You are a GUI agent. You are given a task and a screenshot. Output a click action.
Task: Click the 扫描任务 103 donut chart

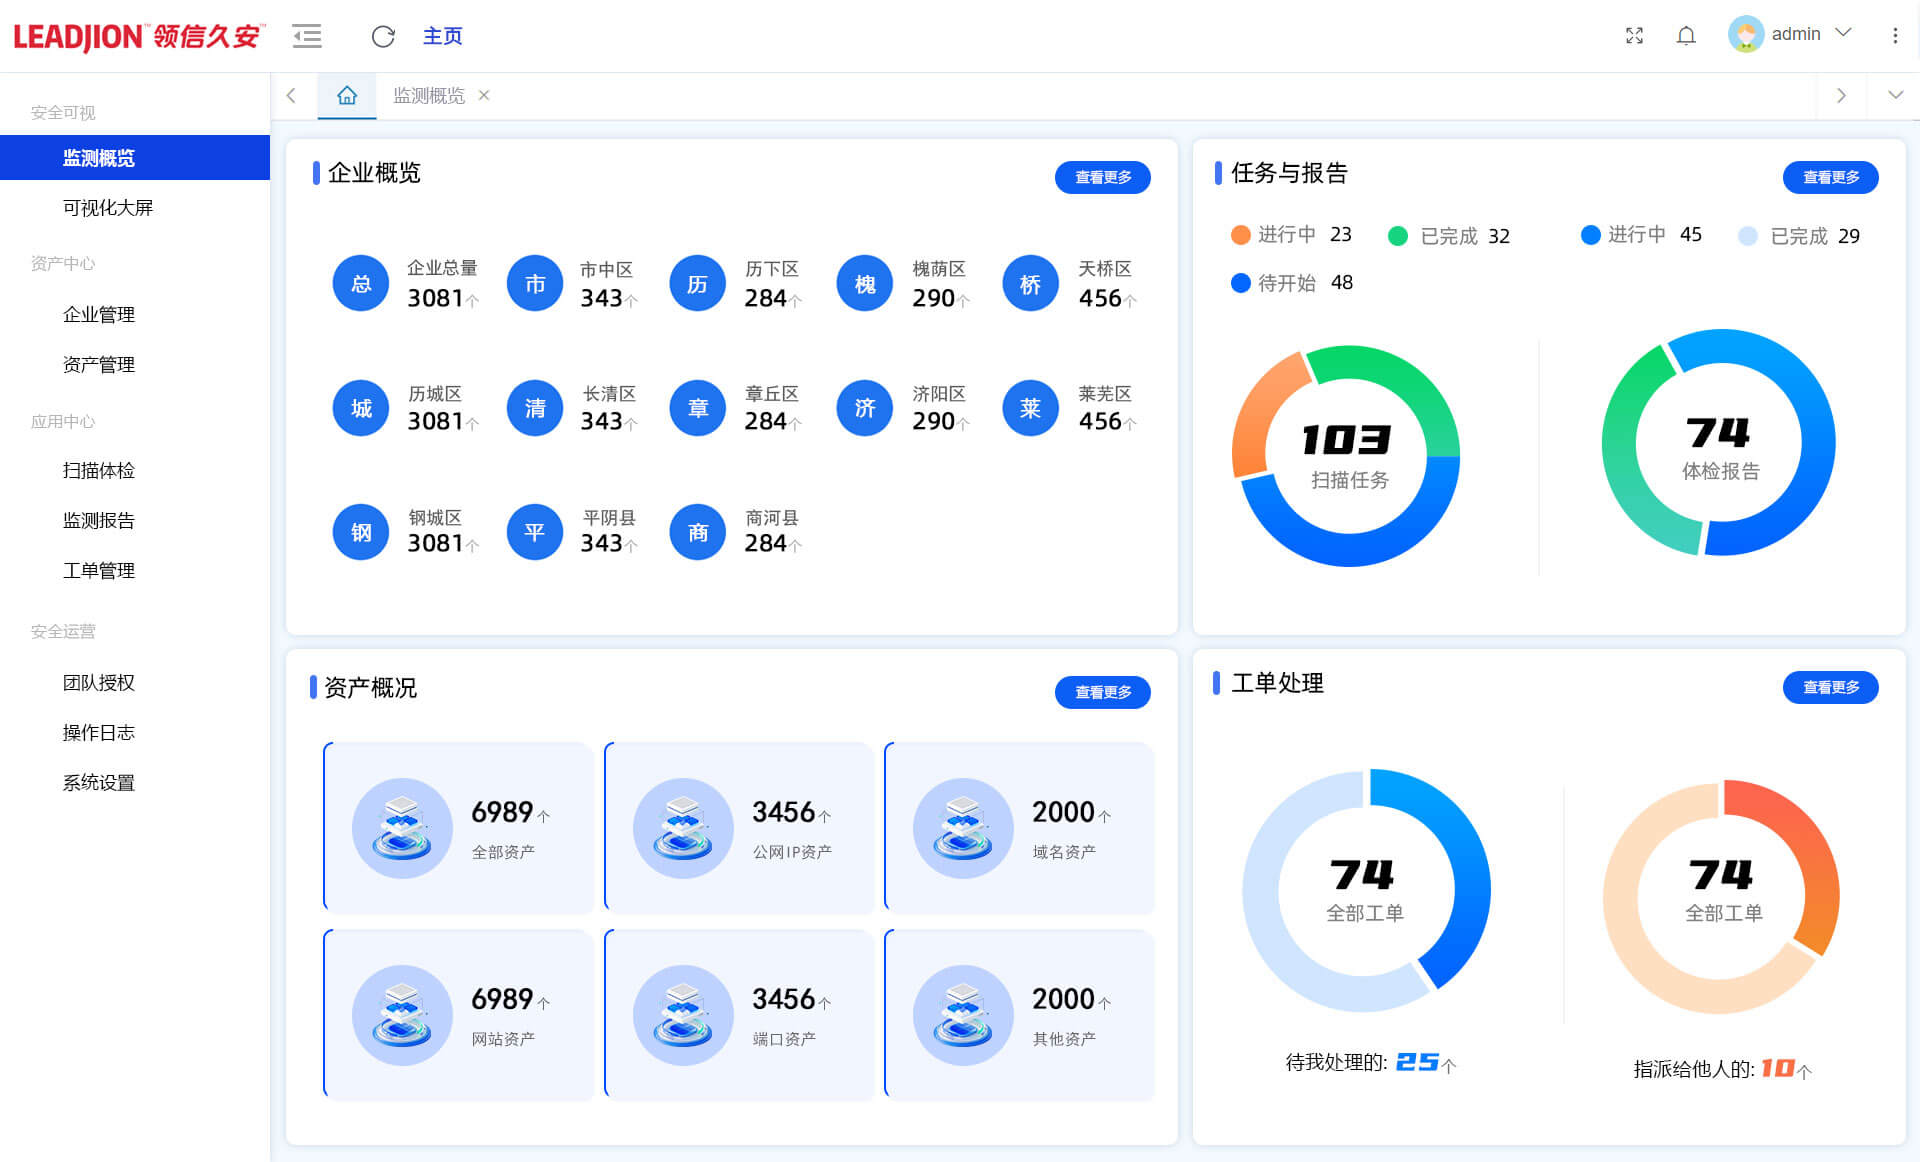(1347, 455)
